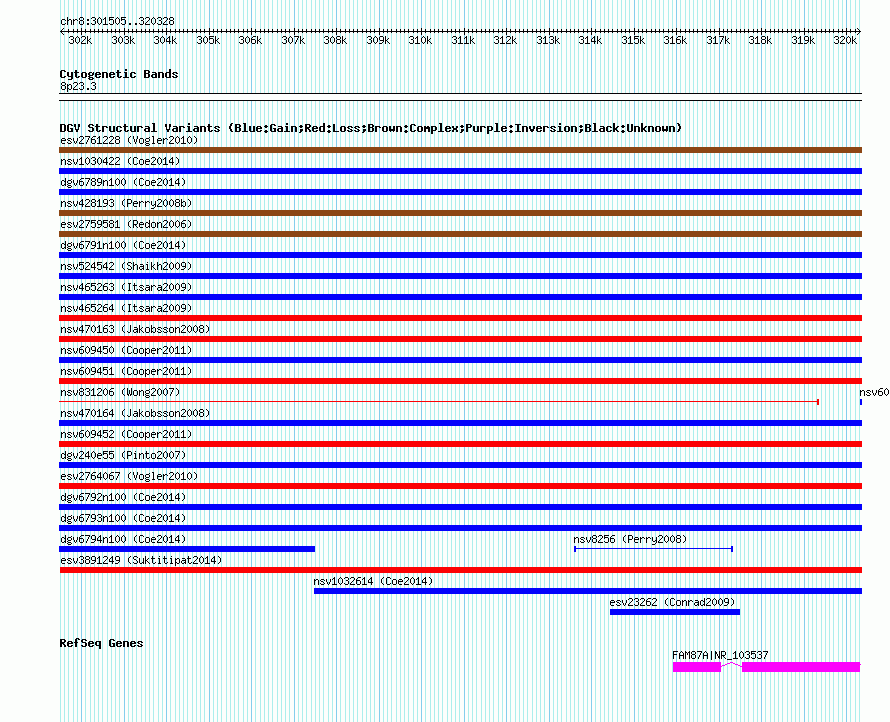Click the RefSeq Genes track title
This screenshot has height=722, width=890.
(101, 643)
